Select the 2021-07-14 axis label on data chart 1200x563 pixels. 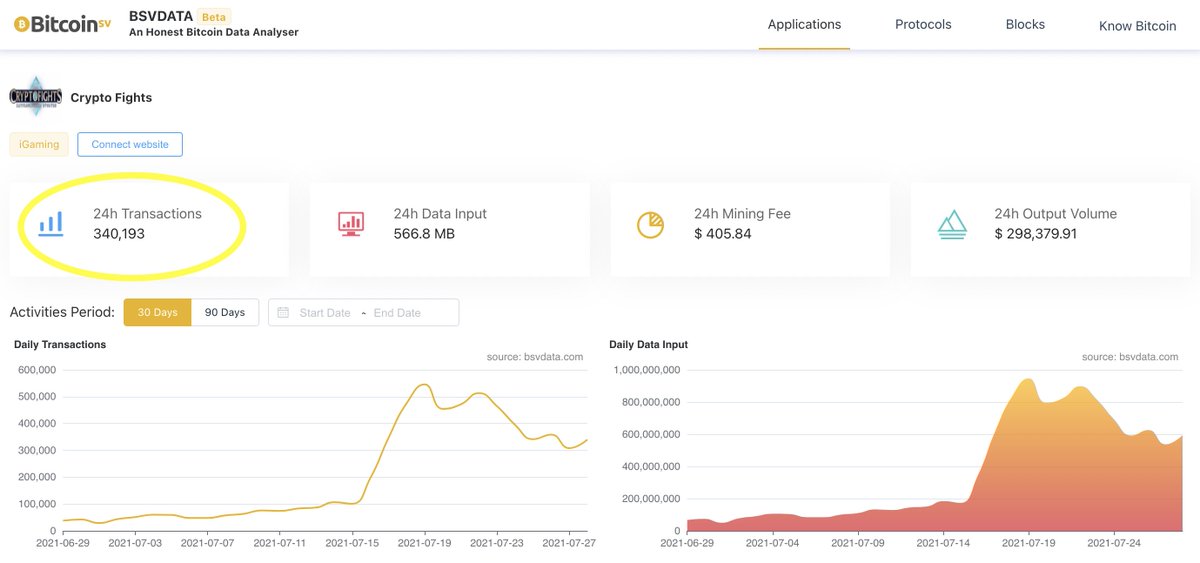(x=944, y=543)
